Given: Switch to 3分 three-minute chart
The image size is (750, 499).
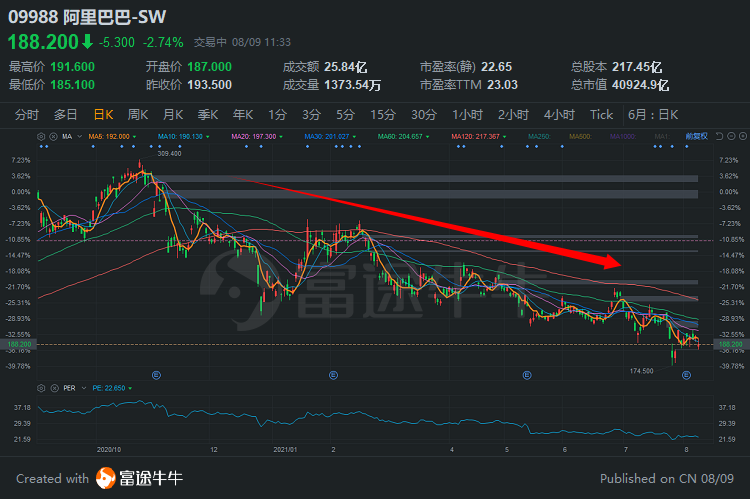Looking at the screenshot, I should [311, 115].
